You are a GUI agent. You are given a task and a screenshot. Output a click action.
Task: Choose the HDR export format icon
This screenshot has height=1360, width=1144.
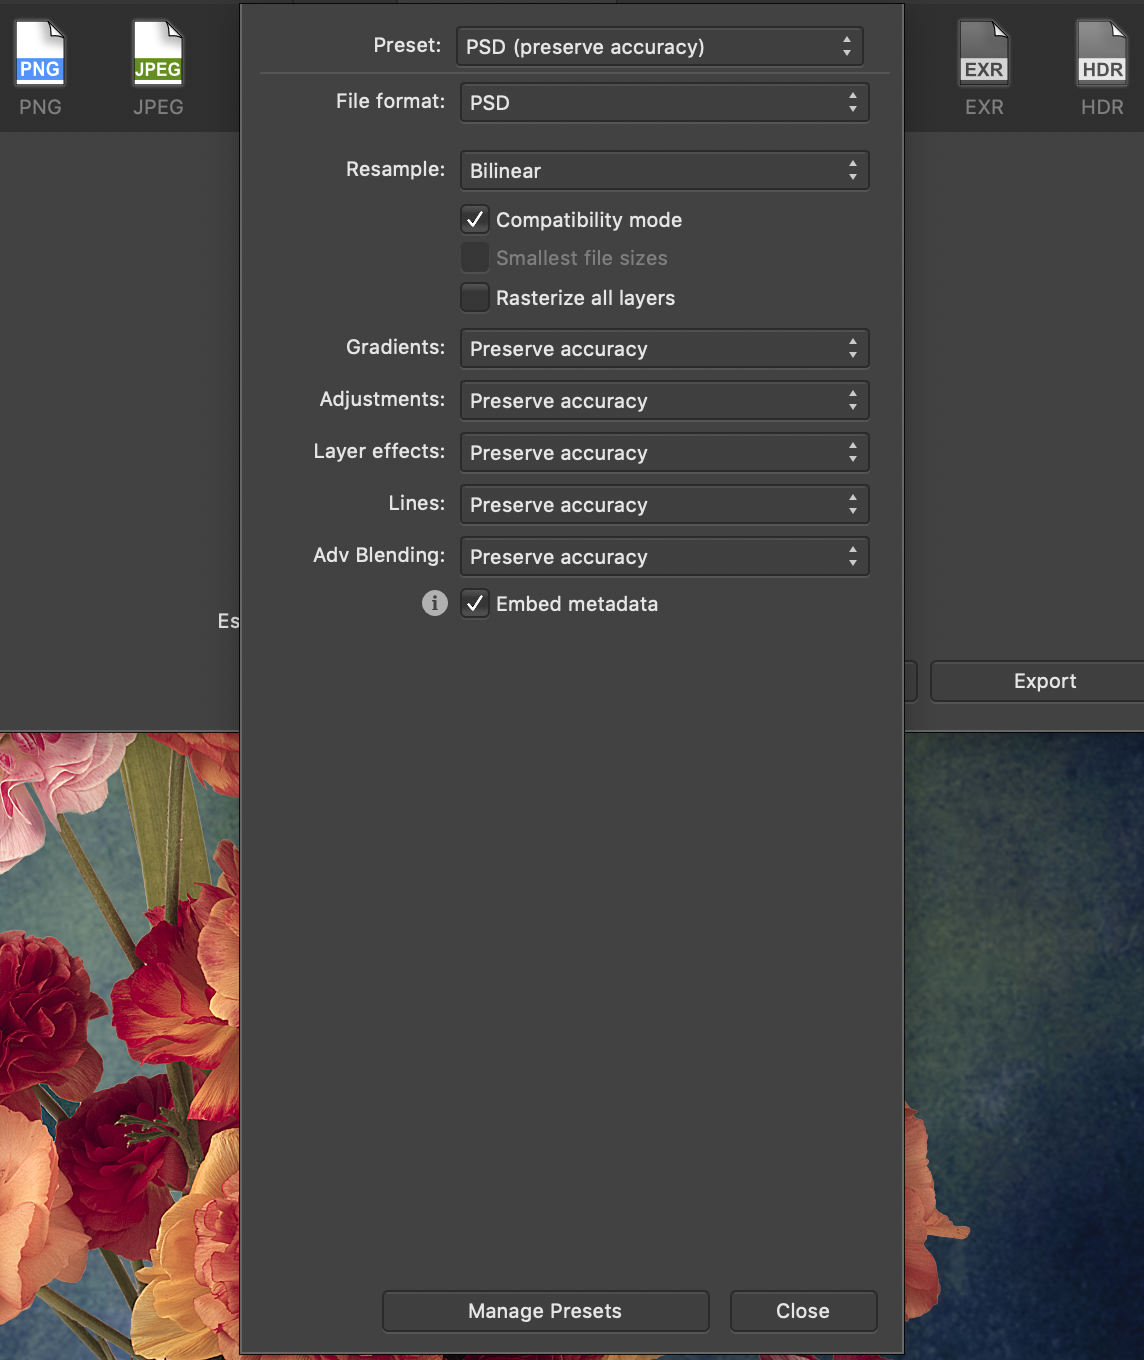point(1102,54)
